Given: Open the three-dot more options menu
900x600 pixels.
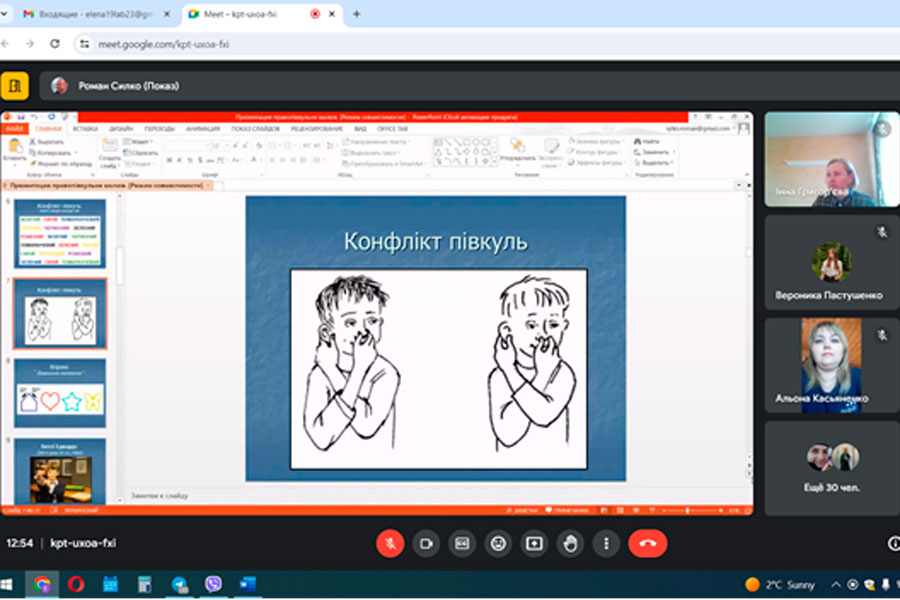Looking at the screenshot, I should point(606,543).
